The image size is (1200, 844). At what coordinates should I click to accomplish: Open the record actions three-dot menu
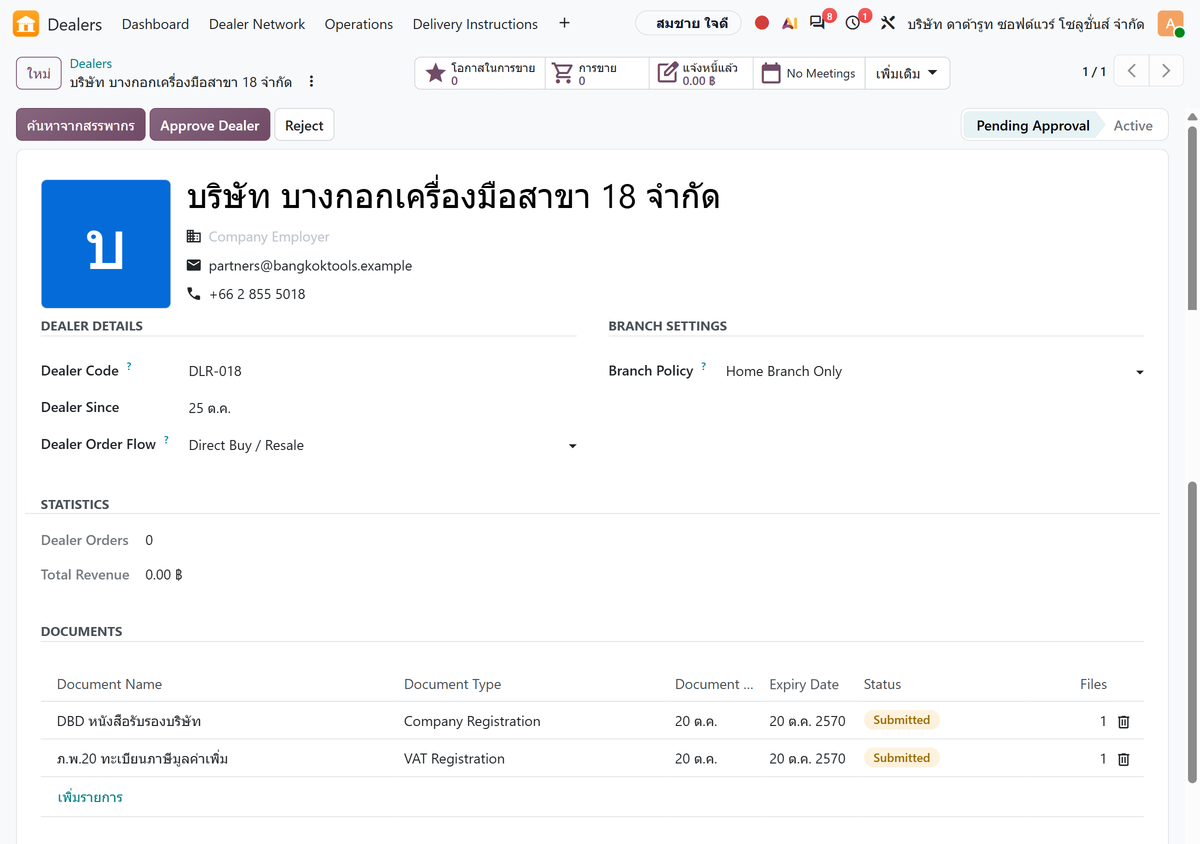311,82
